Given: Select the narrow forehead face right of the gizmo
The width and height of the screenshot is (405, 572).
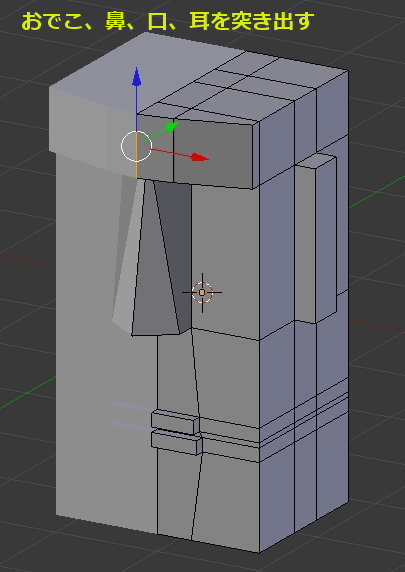Looking at the screenshot, I should 155,148.
